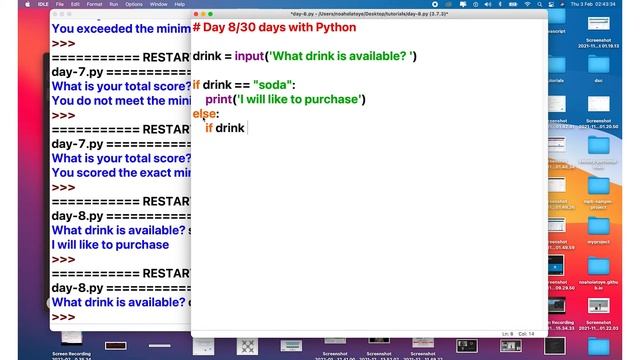Click the day-8.py window title bar text
Image resolution: width=640 pixels, height=360 pixels.
[x=369, y=14]
